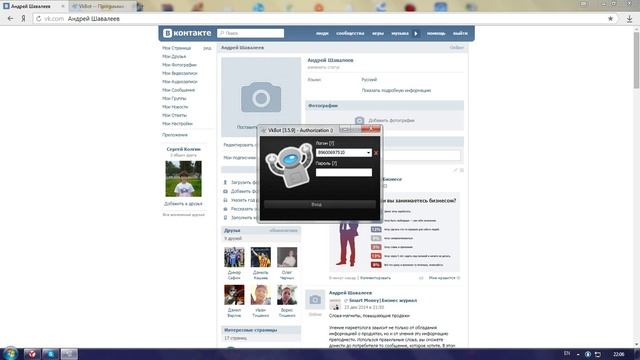This screenshot has height=360, width=640.
Task: Open the 'сообщества' header menu item
Action: (x=350, y=33)
